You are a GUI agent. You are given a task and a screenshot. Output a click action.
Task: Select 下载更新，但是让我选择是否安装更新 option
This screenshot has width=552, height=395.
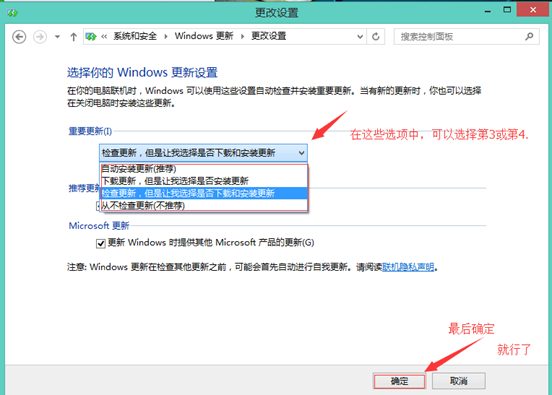point(204,181)
